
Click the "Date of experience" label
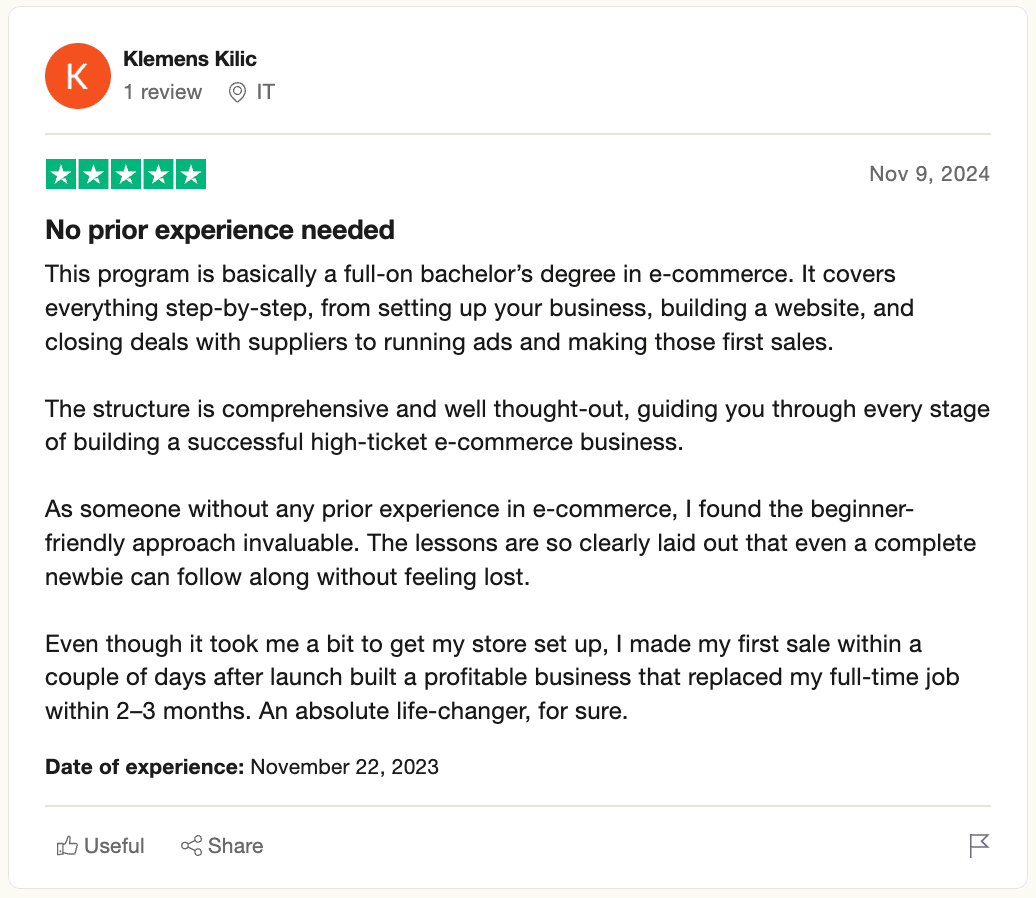coord(144,768)
